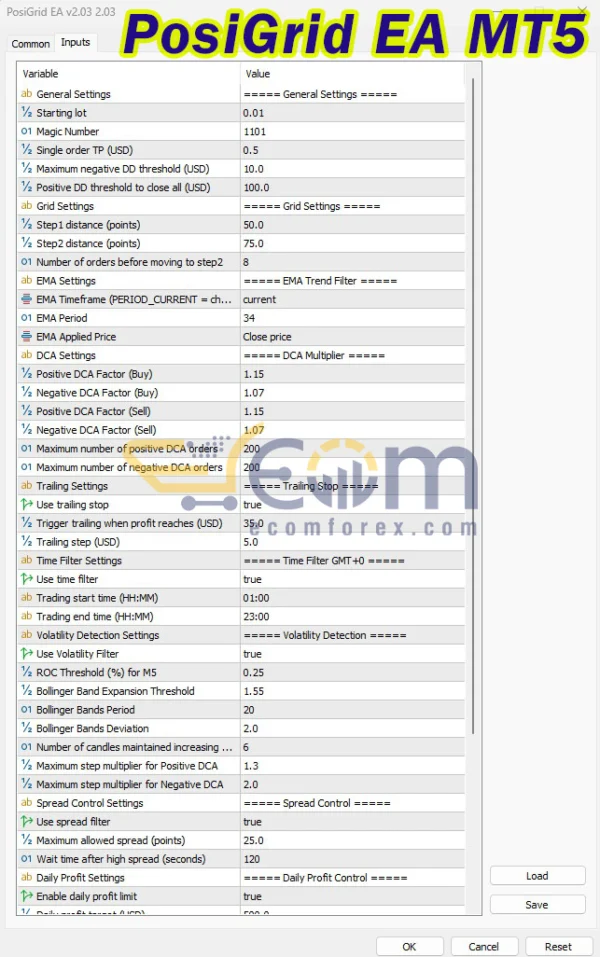Click the Load button
Image resolution: width=600 pixels, height=957 pixels.
[537, 876]
